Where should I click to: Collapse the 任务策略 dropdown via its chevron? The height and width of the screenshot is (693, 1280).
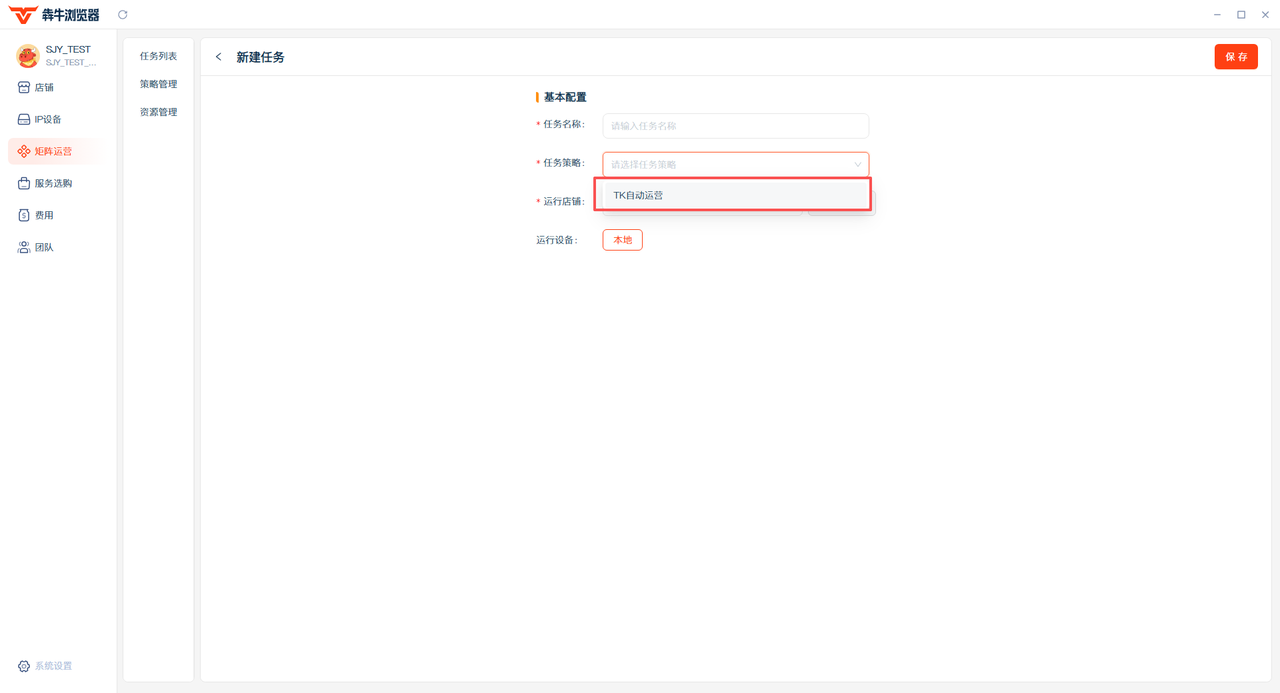857,164
